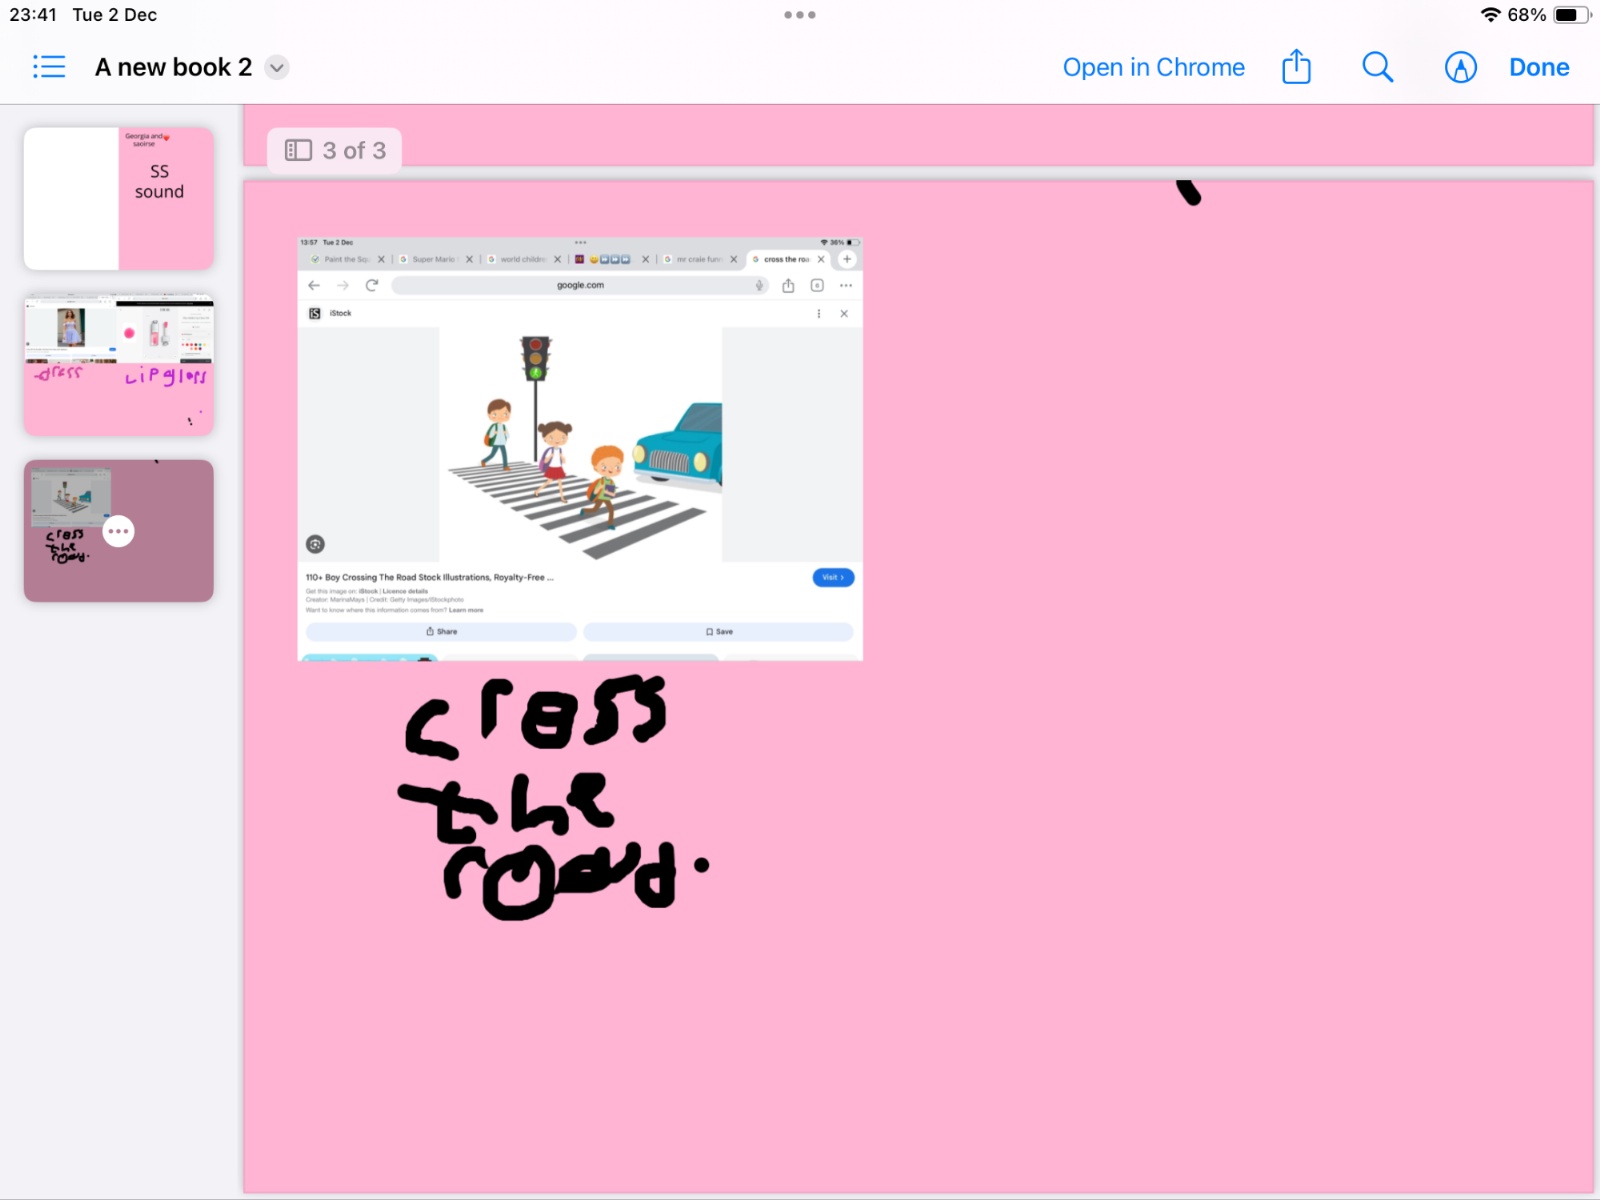
Task: Tap the battery indicator icon
Action: pyautogui.click(x=1570, y=15)
